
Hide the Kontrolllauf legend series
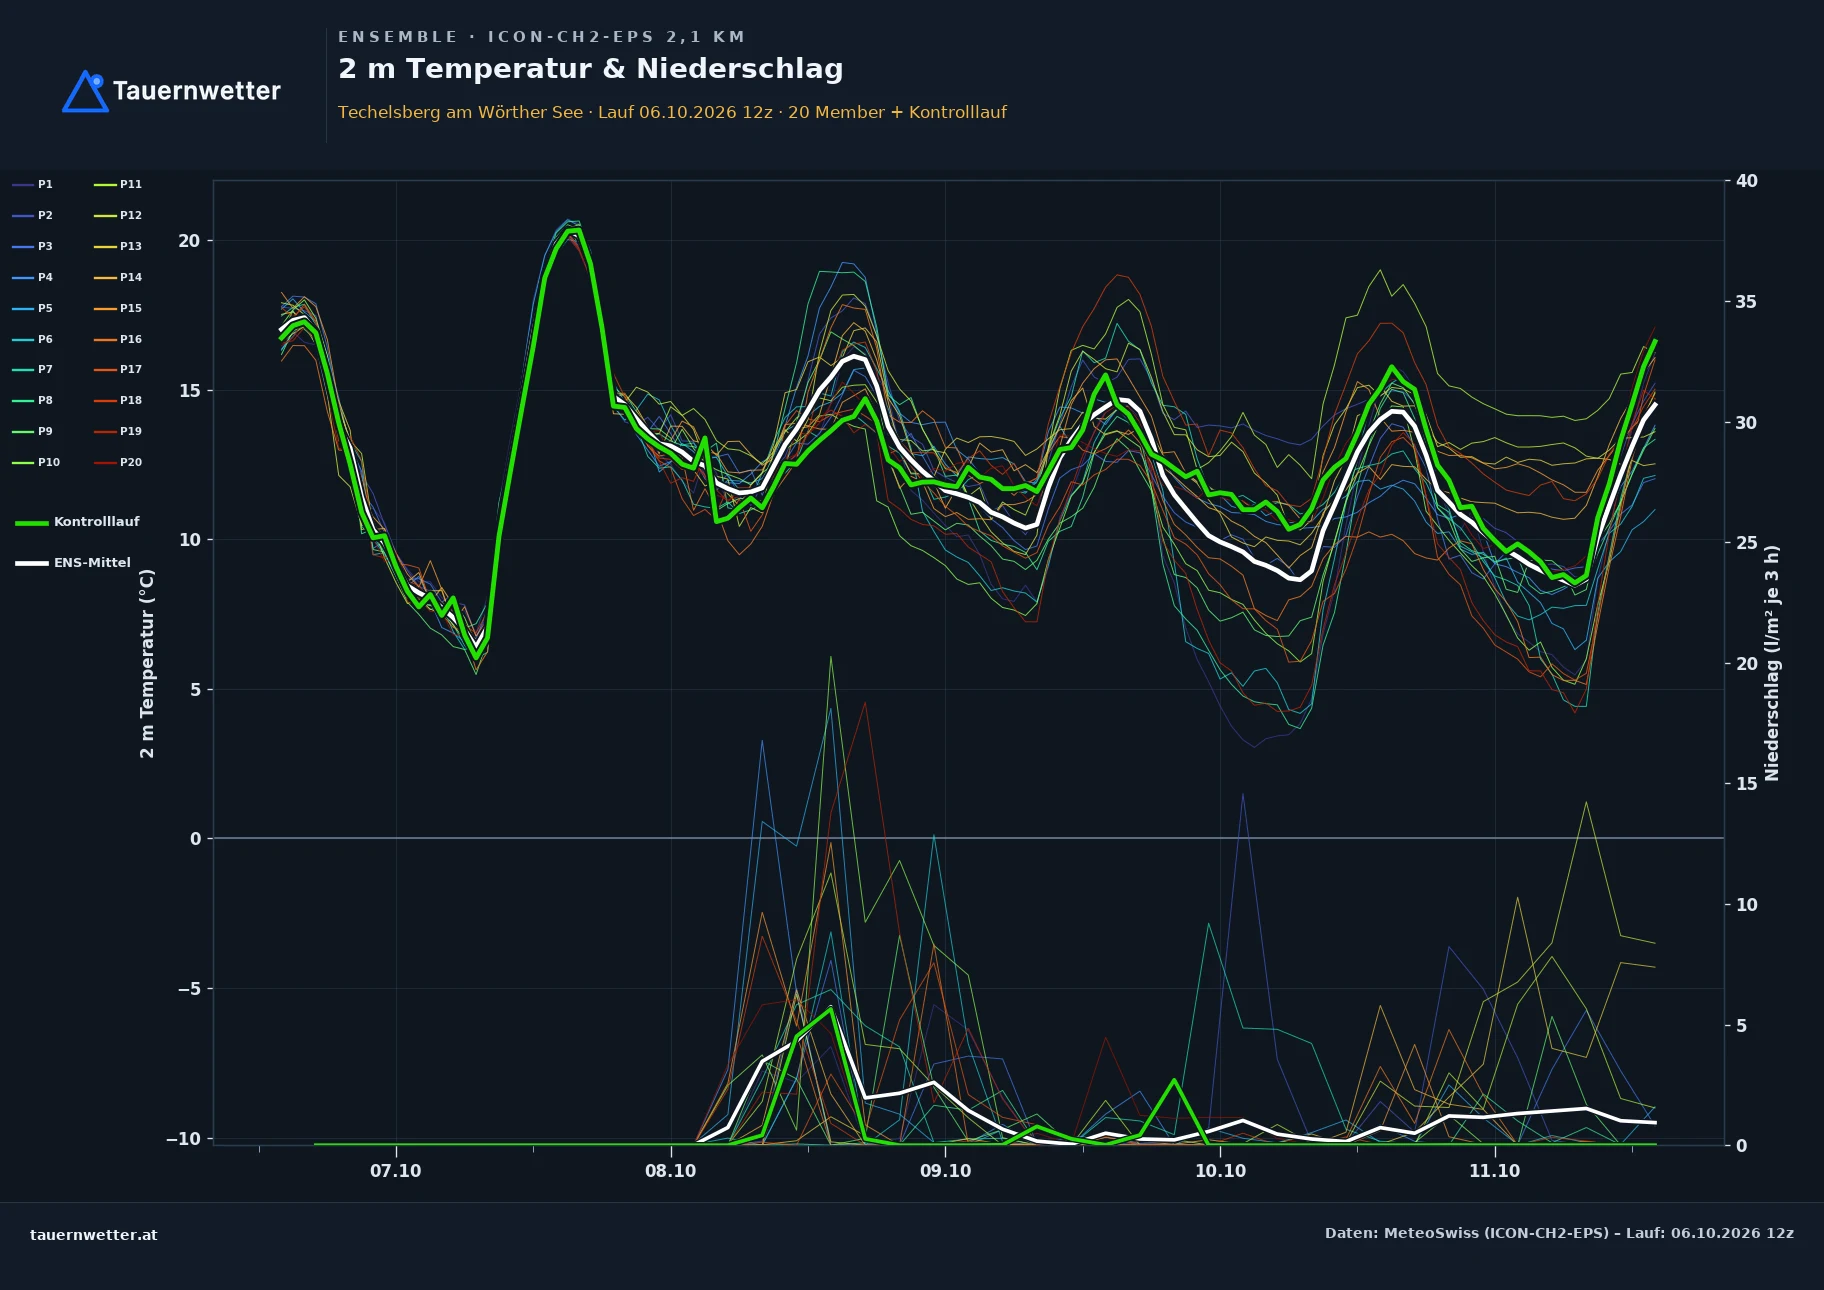pyautogui.click(x=78, y=522)
